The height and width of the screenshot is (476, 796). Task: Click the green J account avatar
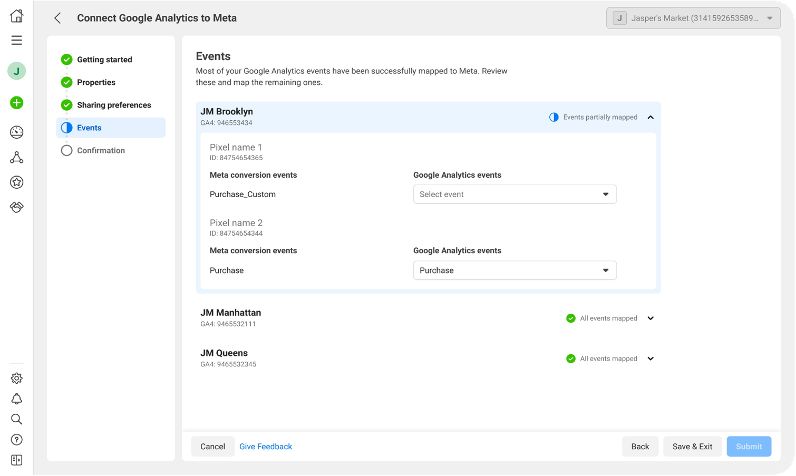coord(17,71)
